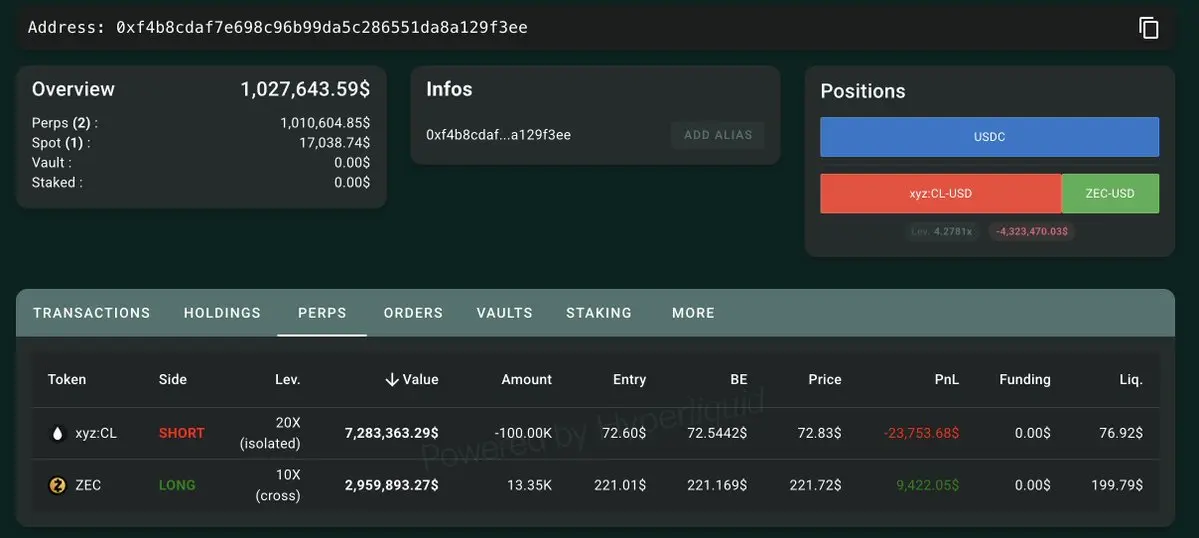Click the Perps (2) overview row label

(65, 123)
